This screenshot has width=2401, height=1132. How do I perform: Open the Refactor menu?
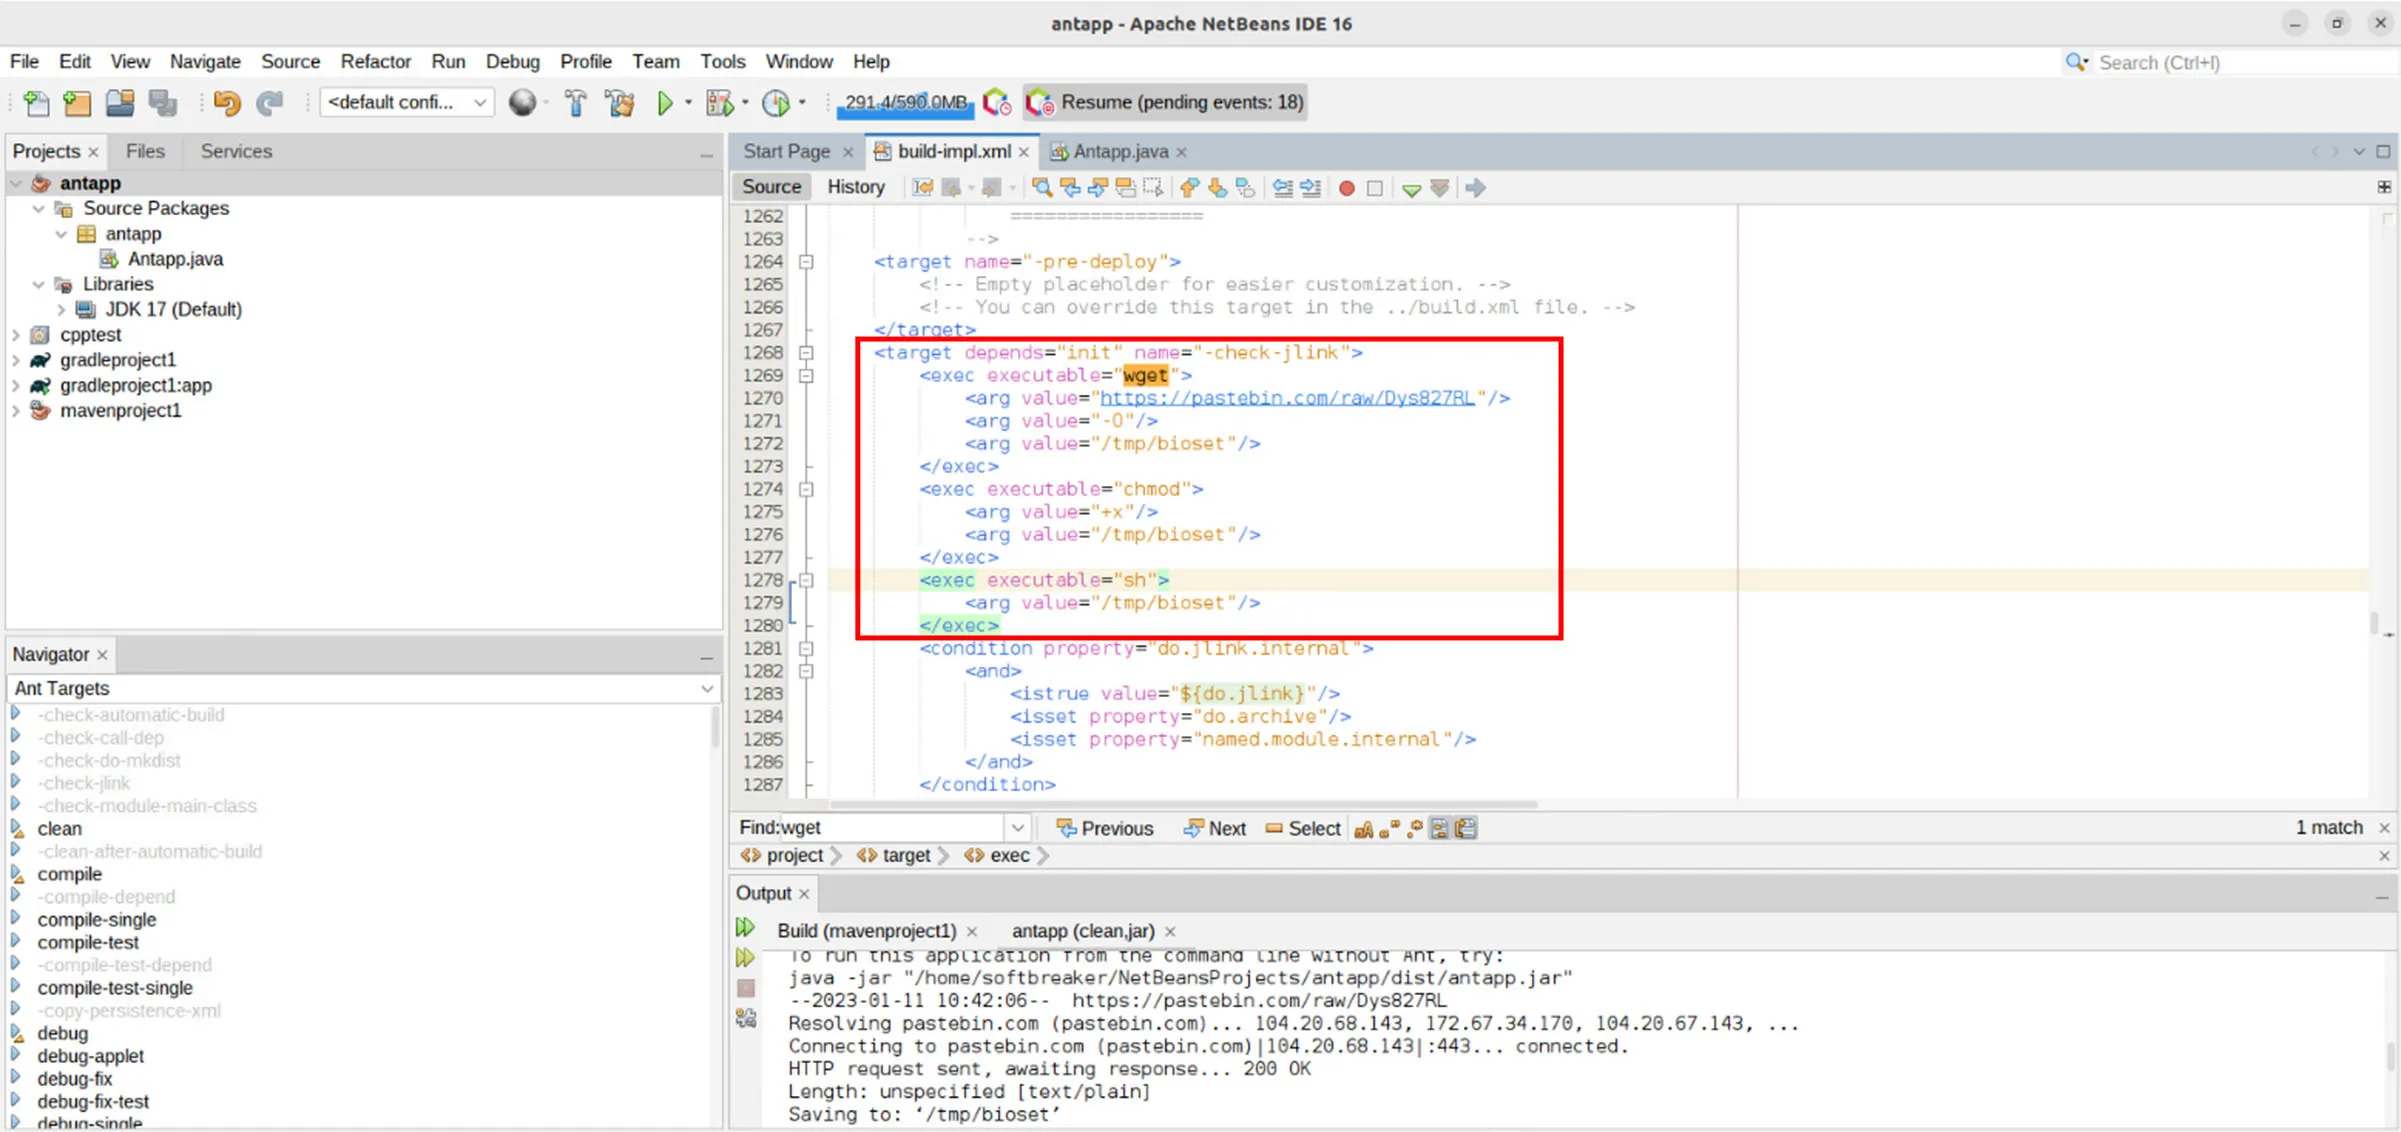tap(375, 62)
